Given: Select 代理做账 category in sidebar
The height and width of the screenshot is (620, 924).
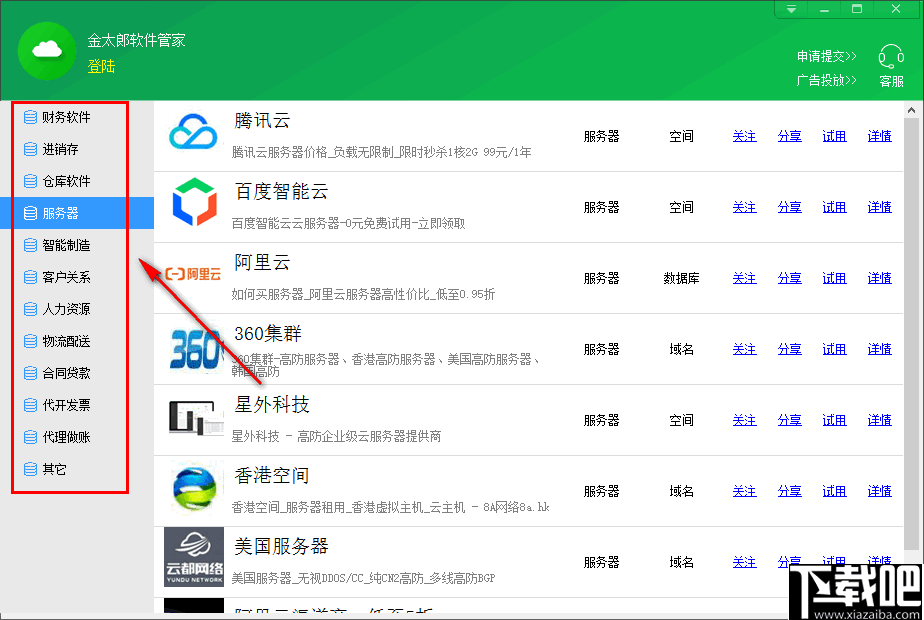Looking at the screenshot, I should [77, 437].
